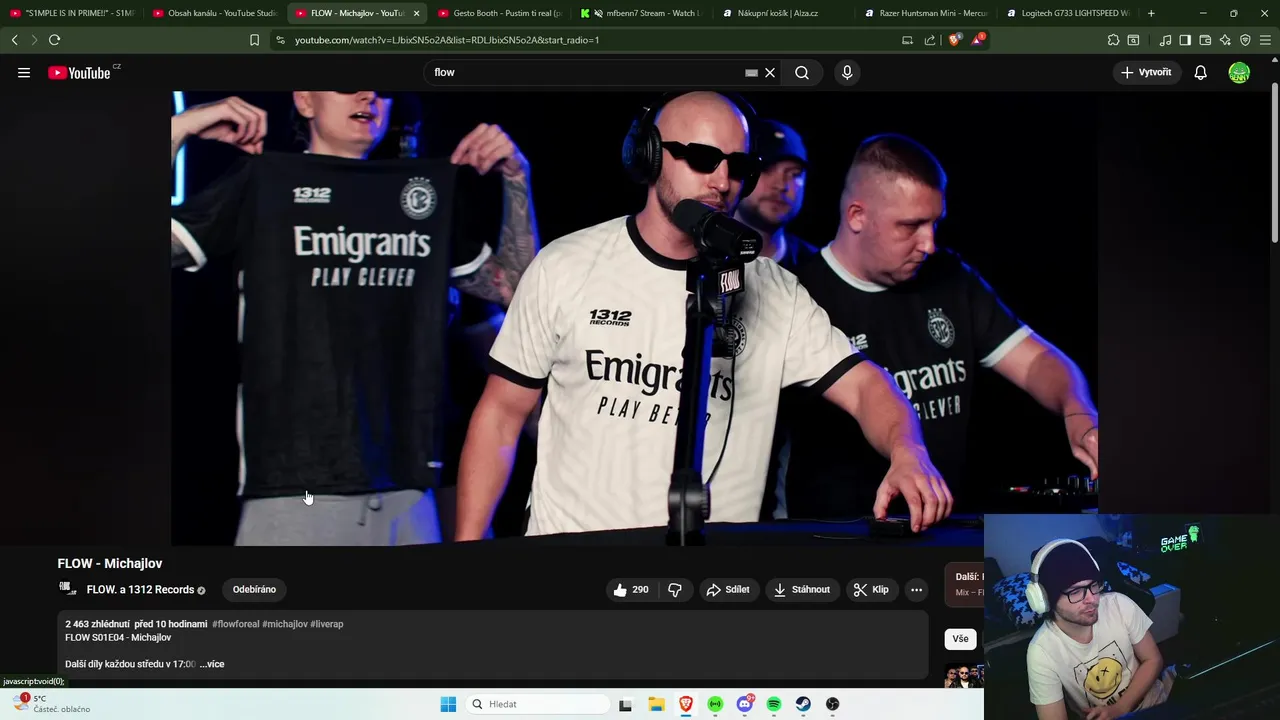Click the address bar URL

coord(447,40)
